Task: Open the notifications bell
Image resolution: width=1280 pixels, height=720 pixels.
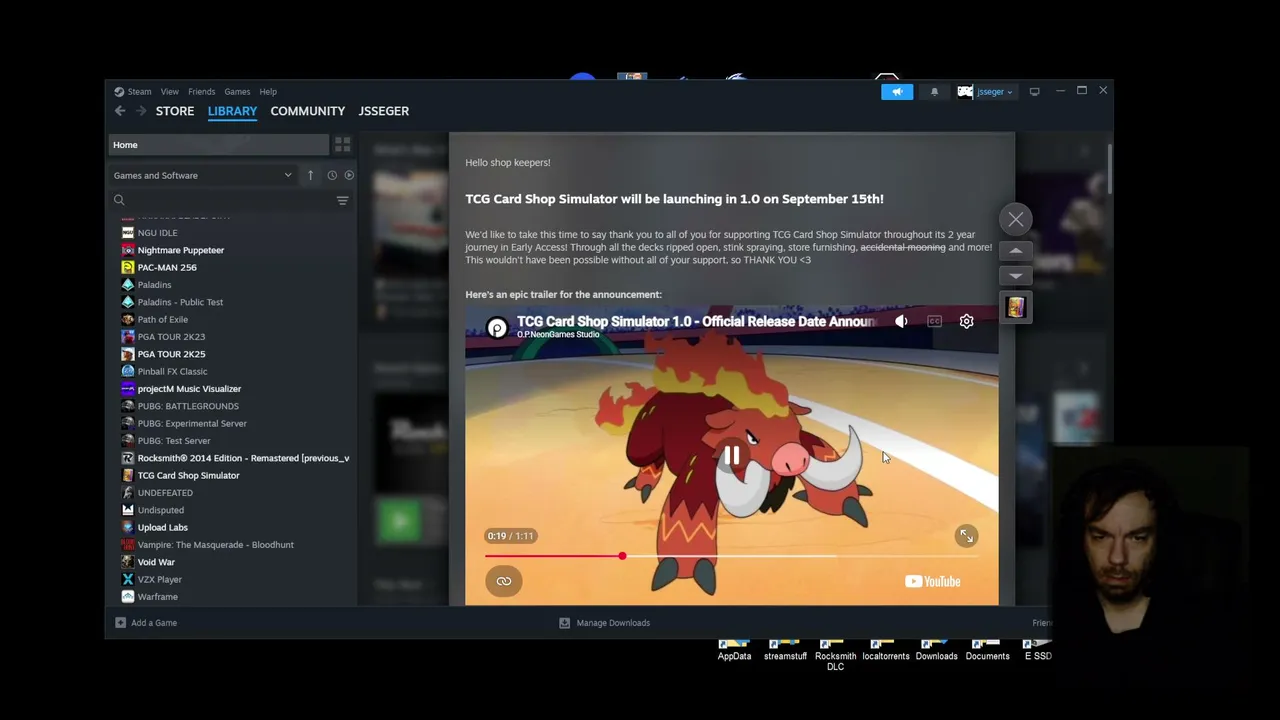Action: (x=934, y=92)
